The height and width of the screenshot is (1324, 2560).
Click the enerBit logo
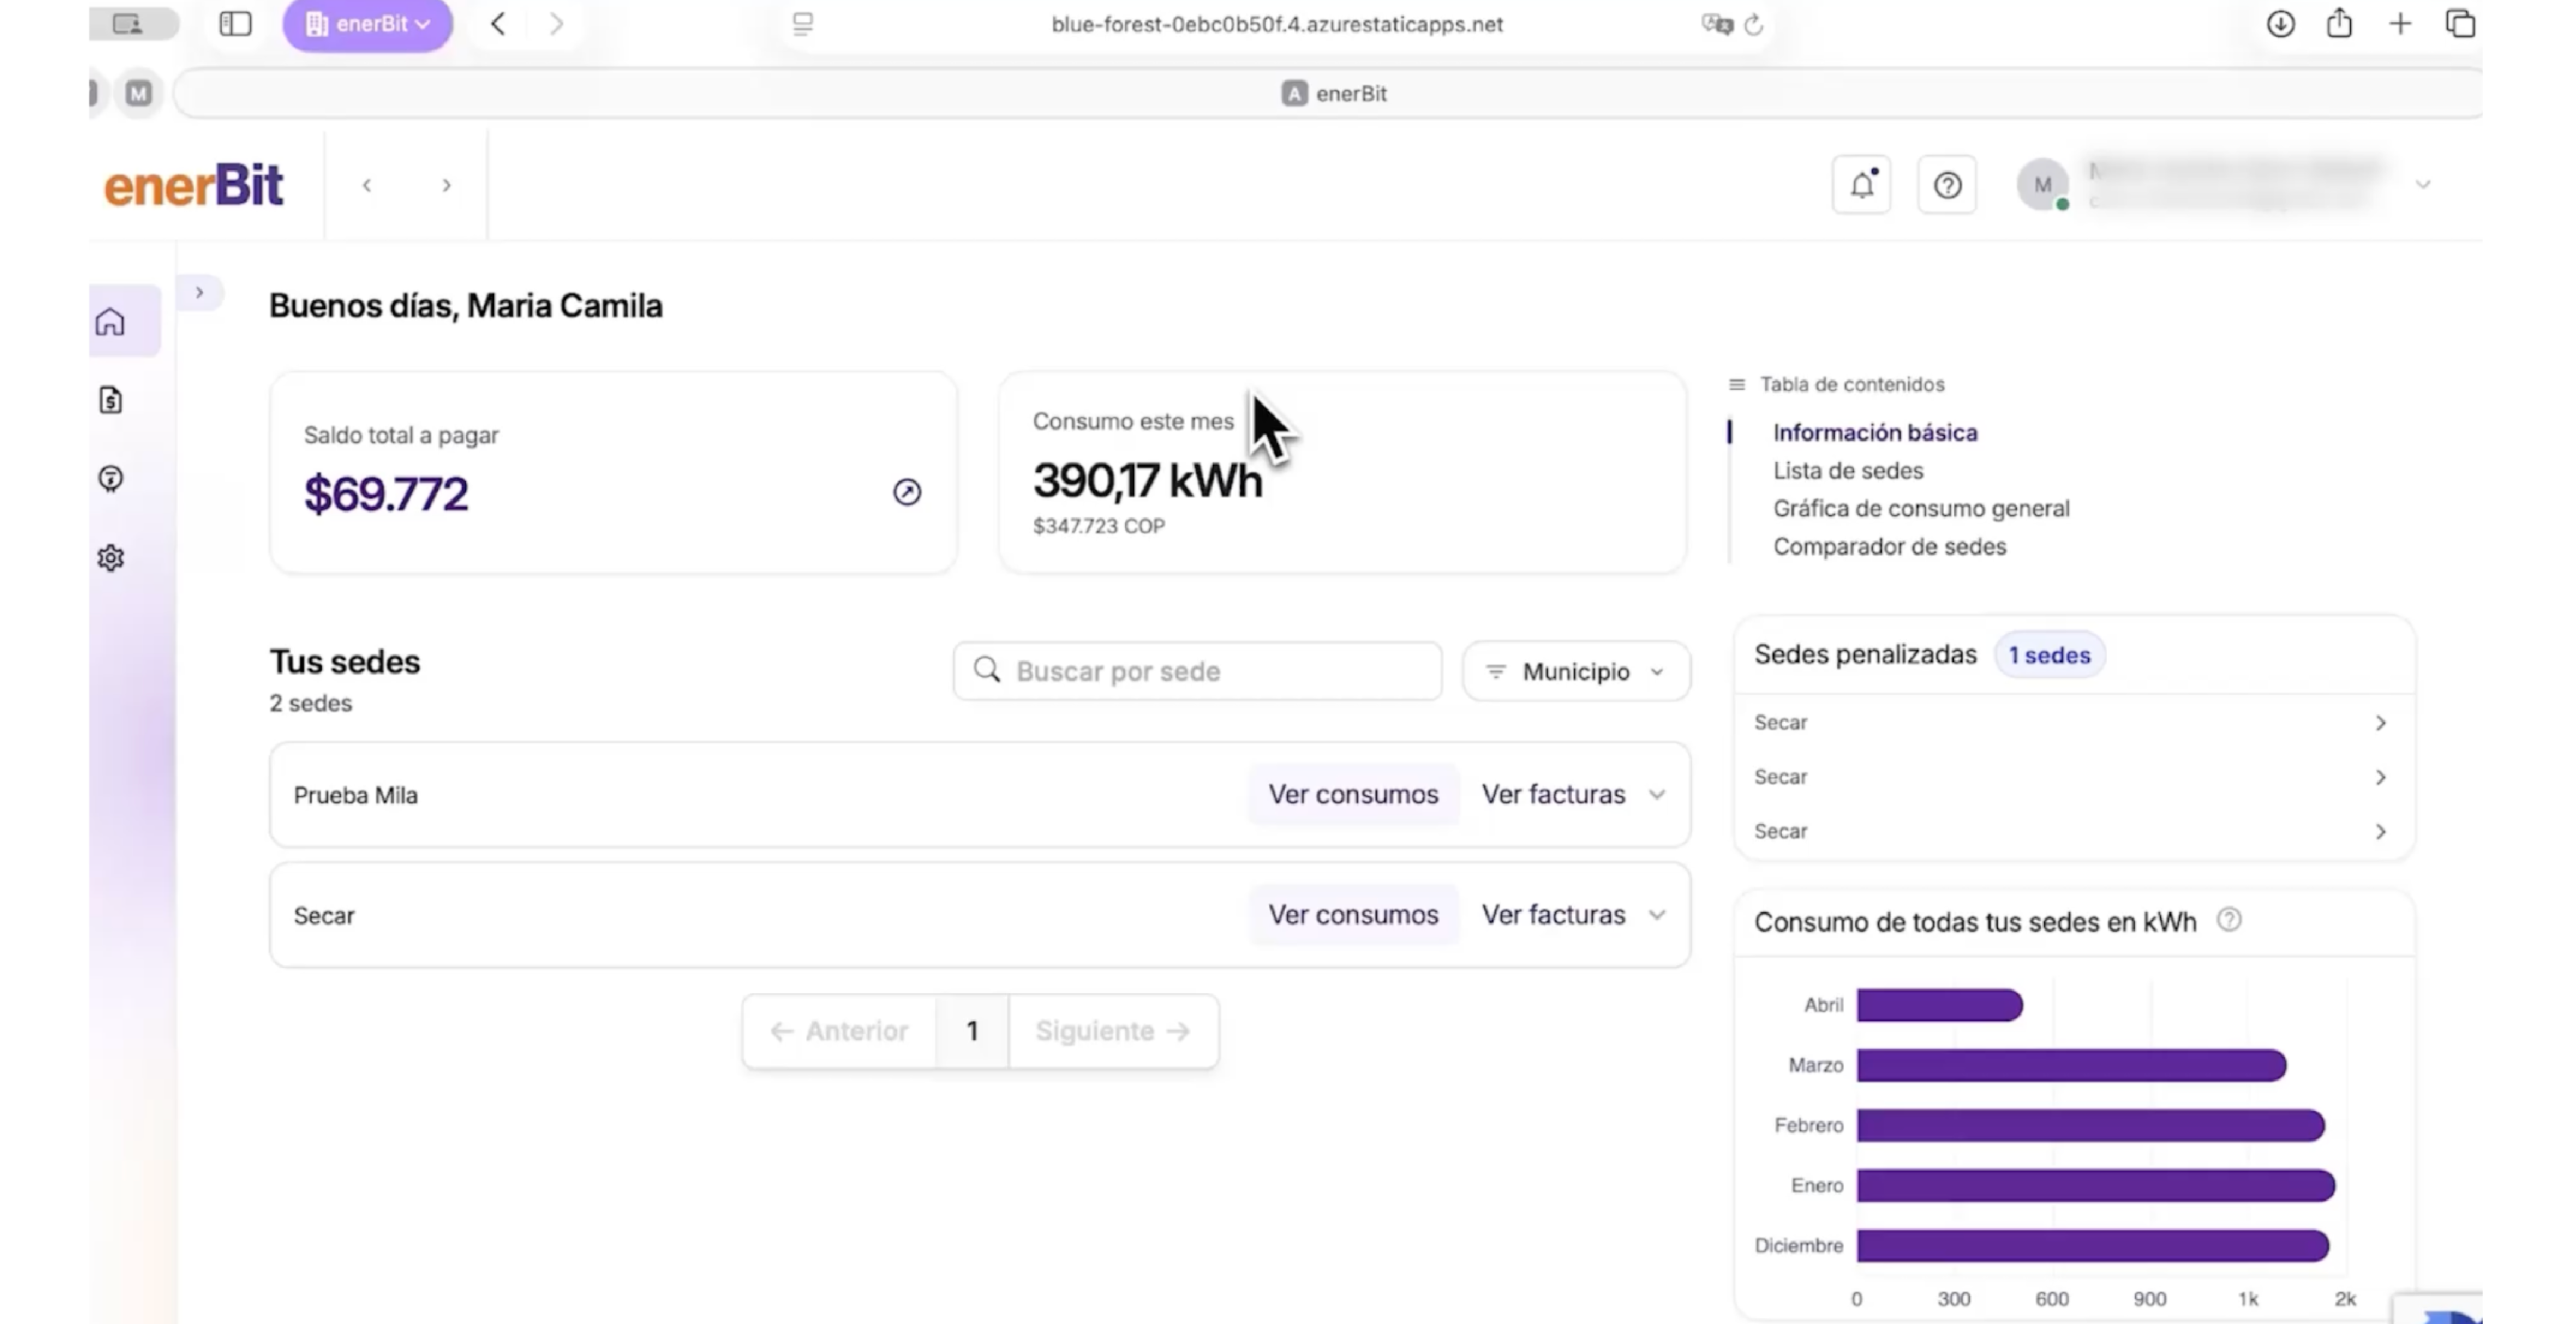click(x=194, y=185)
